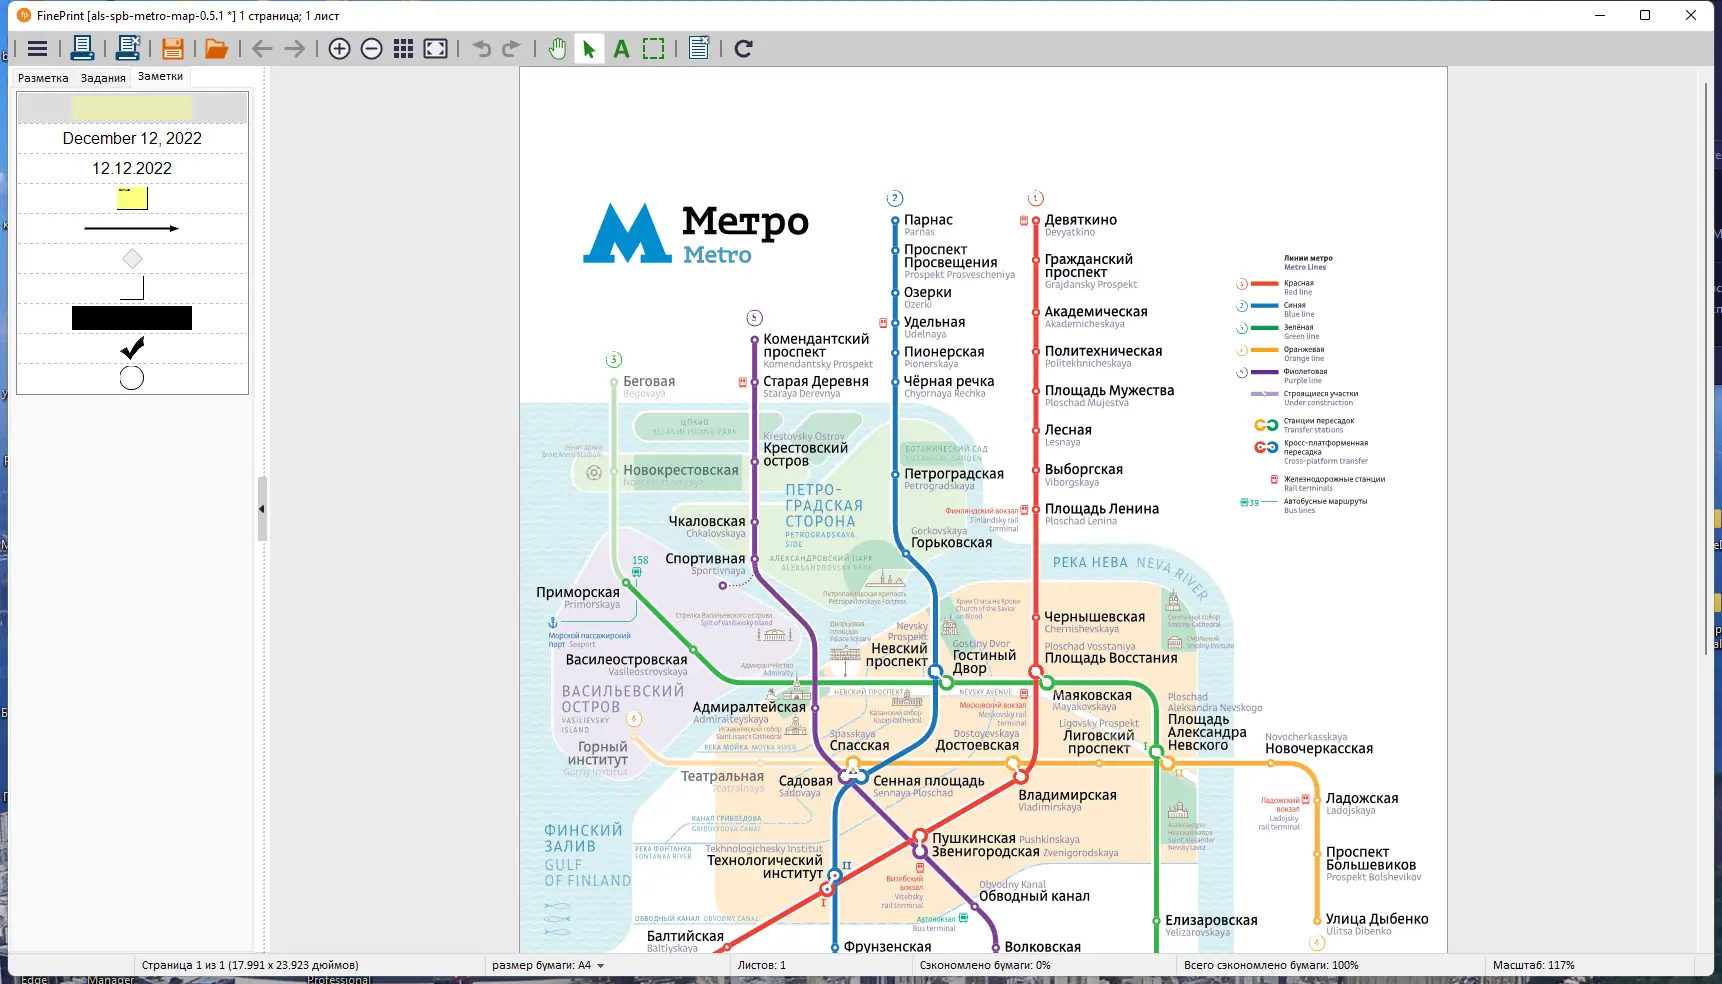
Task: Select the Hand pan tool
Action: coord(558,48)
